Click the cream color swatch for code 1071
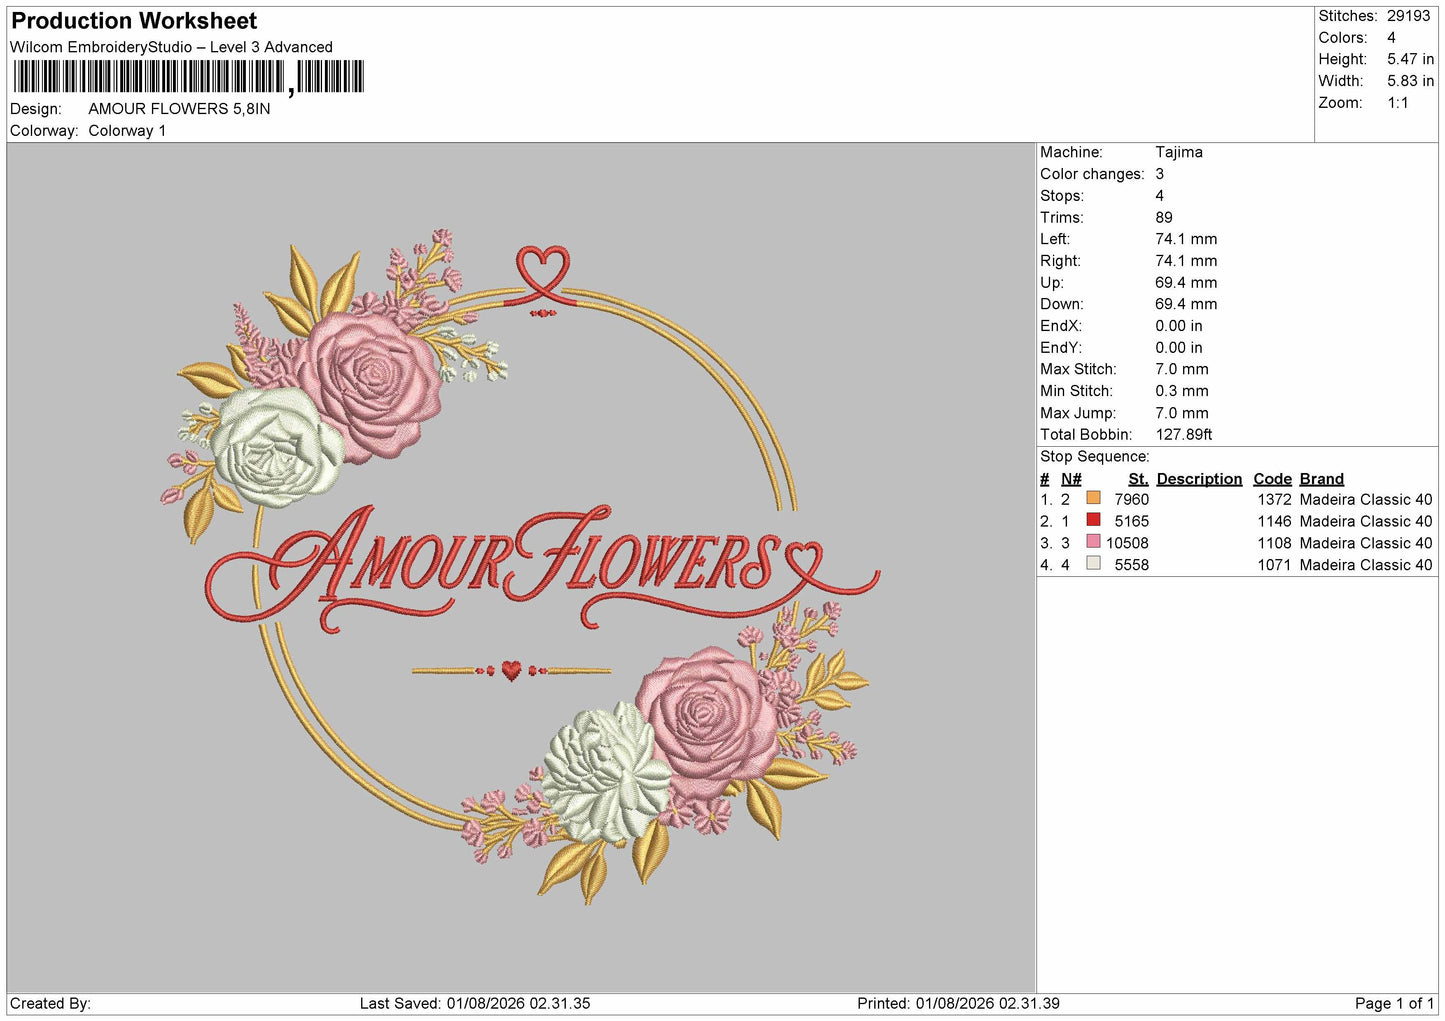Screen dimensions: 1445x1021 (x=1093, y=564)
